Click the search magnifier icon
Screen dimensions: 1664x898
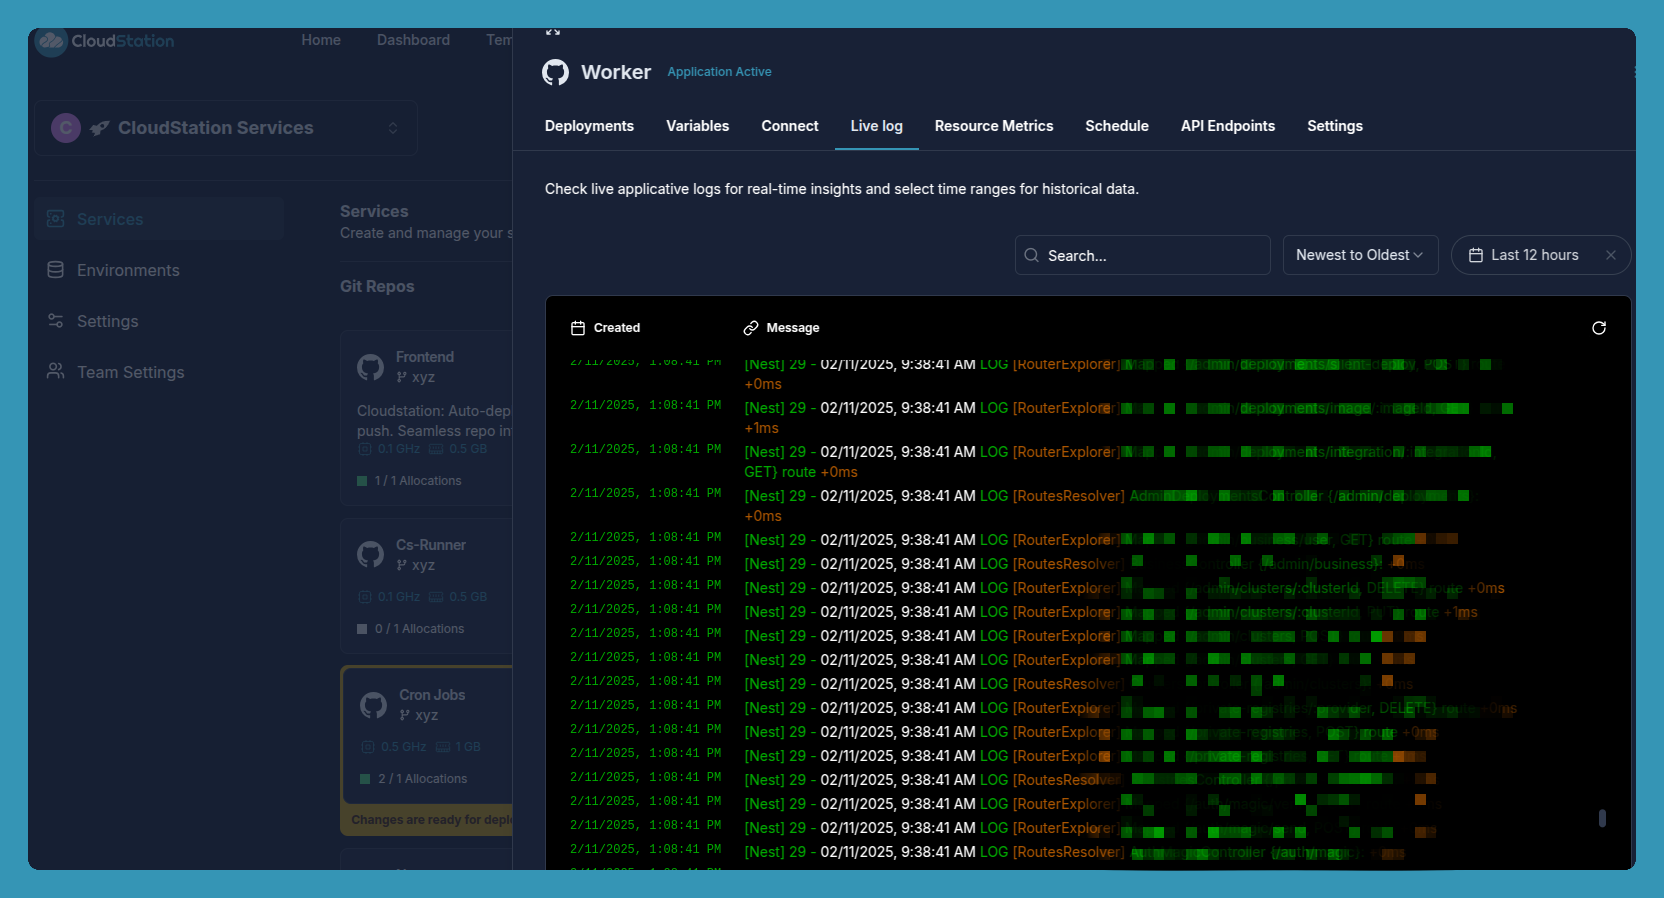[1032, 255]
